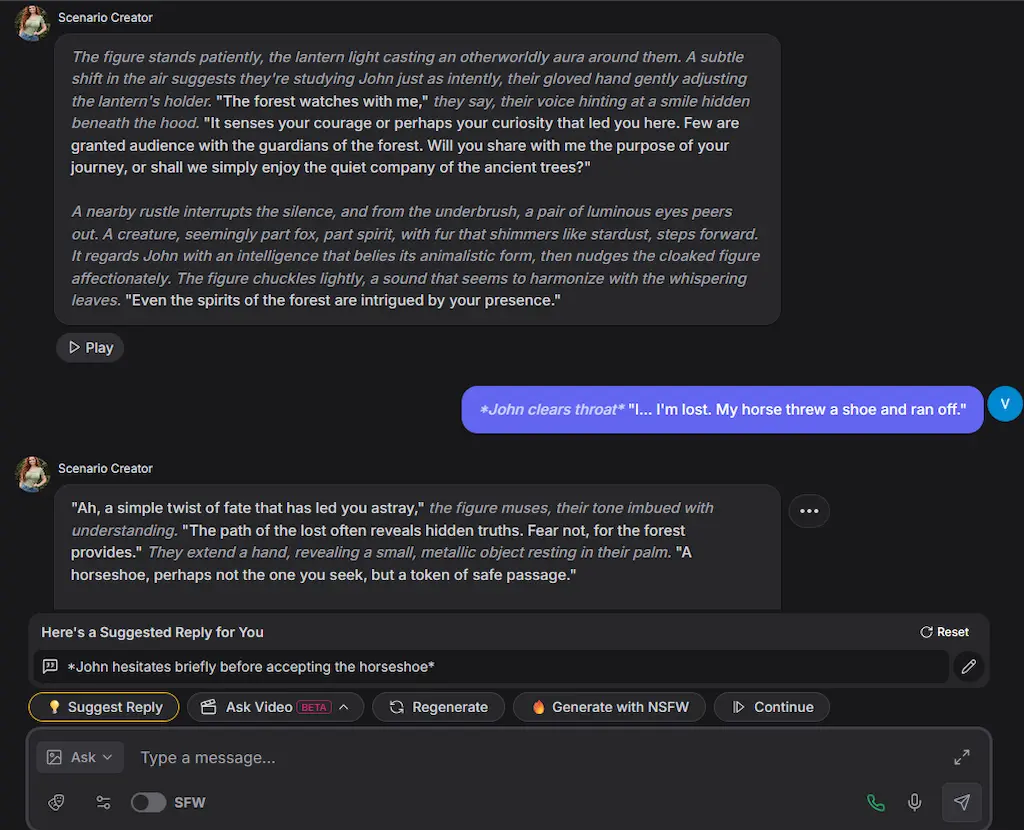Open the Ask mode dropdown
Image resolution: width=1024 pixels, height=830 pixels.
click(79, 757)
